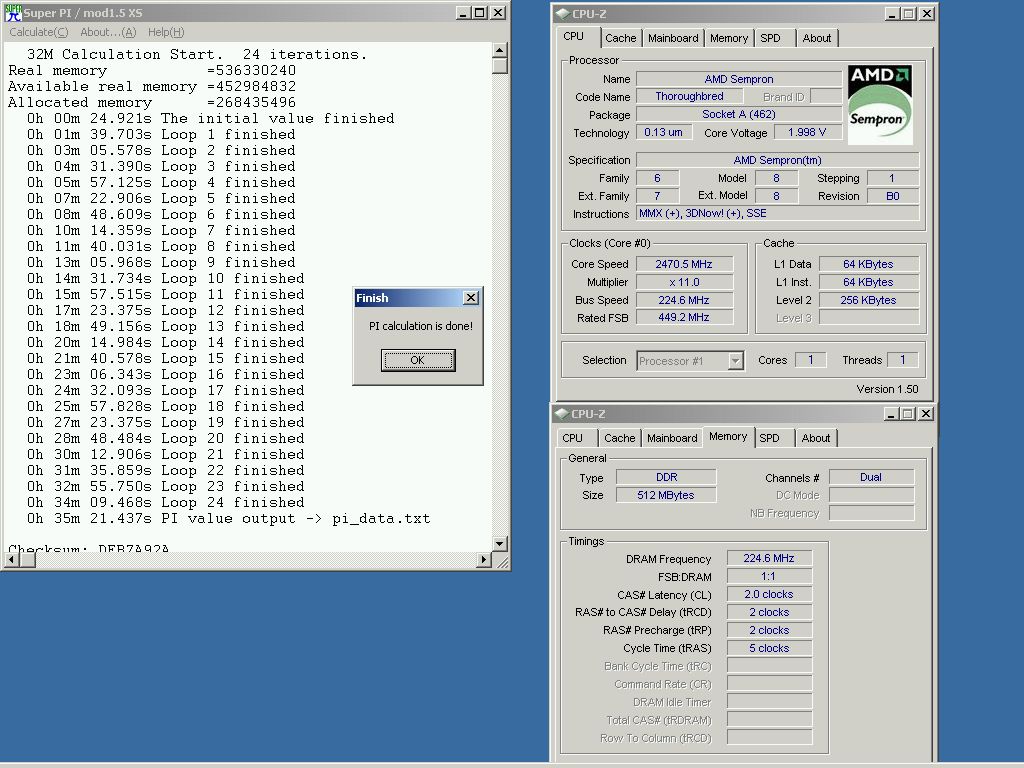Click Level 2 cache value '256 KBytes'

[869, 300]
